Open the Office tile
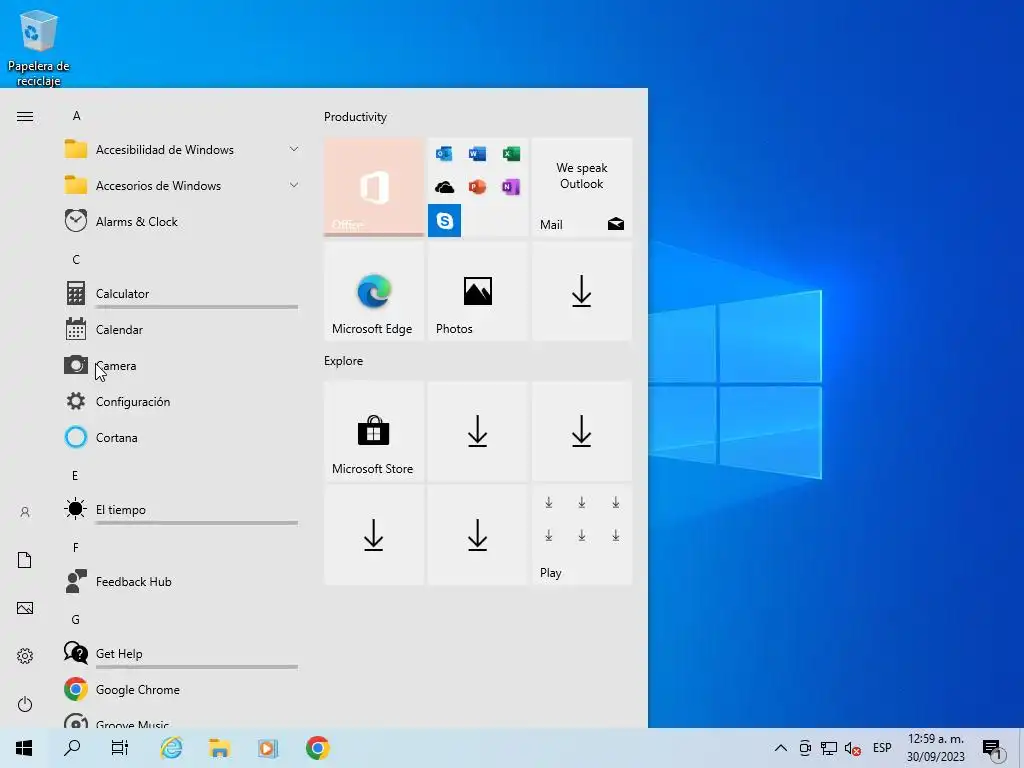The width and height of the screenshot is (1024, 768). (374, 187)
